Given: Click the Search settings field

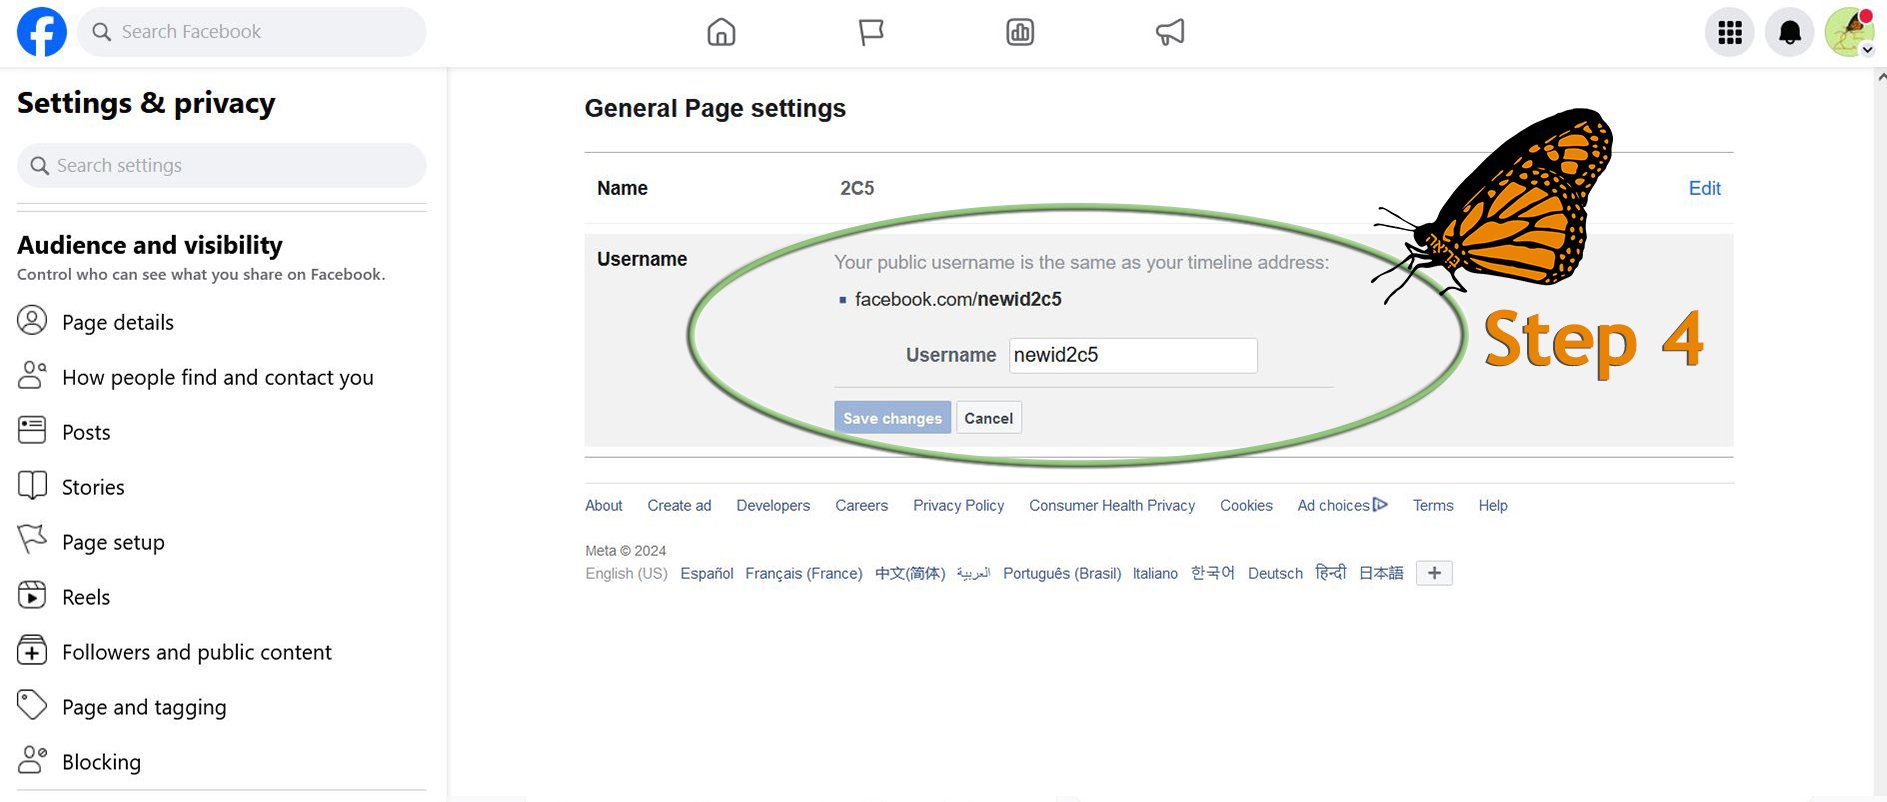Looking at the screenshot, I should tap(222, 165).
